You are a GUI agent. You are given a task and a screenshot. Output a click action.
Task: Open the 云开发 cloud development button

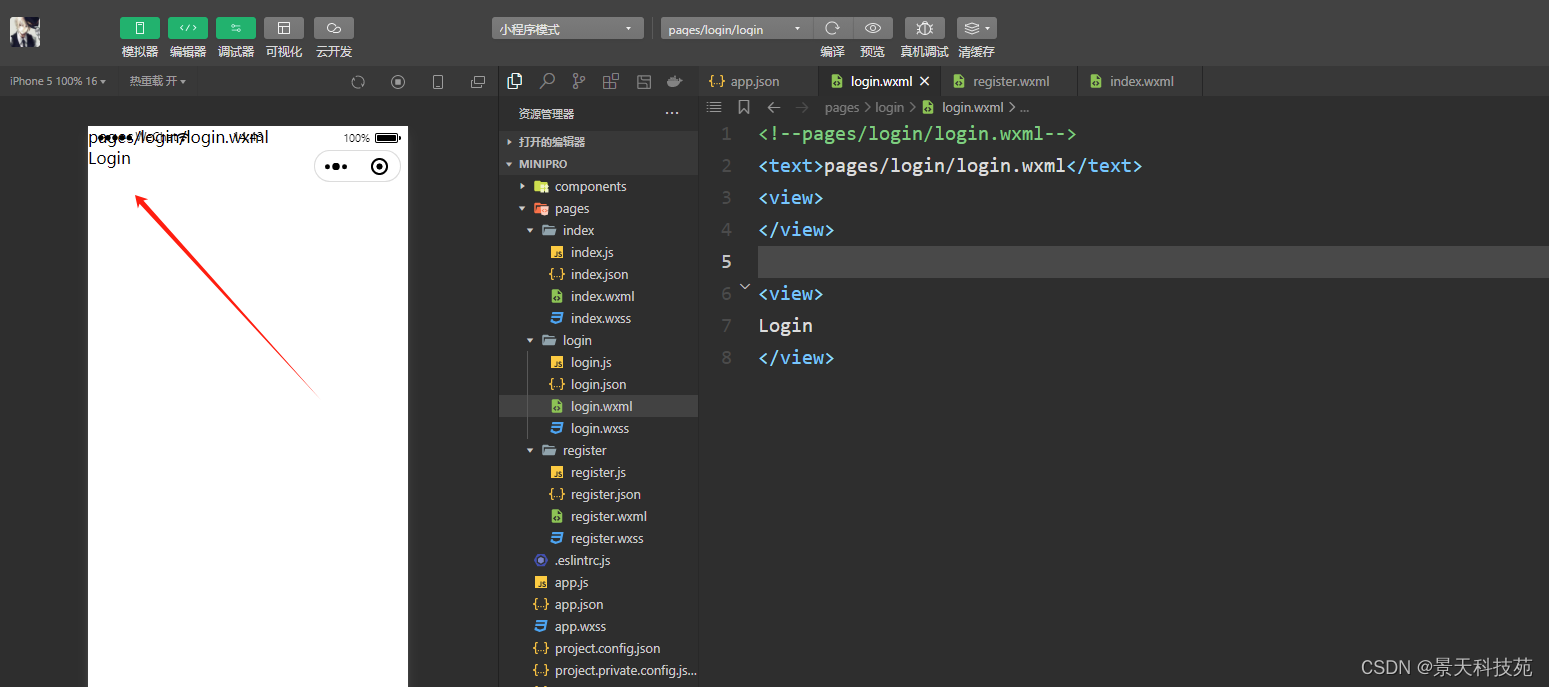coord(334,28)
